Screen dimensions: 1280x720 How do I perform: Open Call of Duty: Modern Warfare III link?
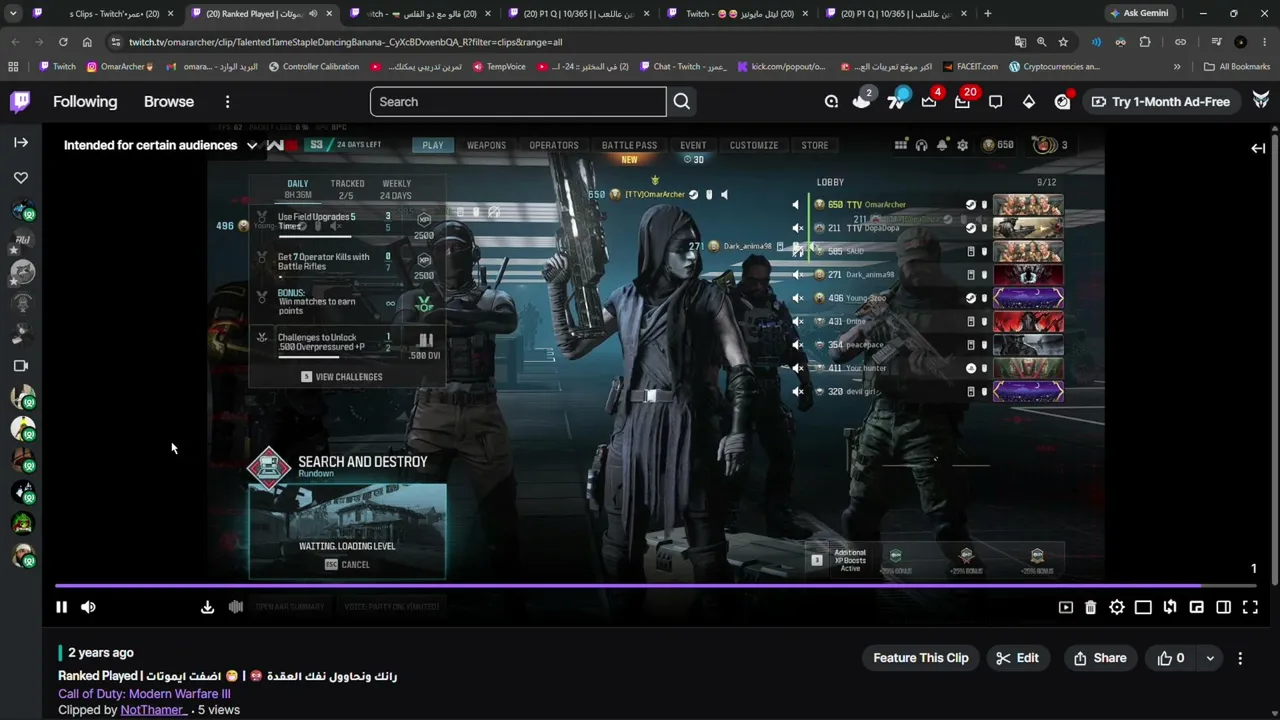pyautogui.click(x=144, y=694)
